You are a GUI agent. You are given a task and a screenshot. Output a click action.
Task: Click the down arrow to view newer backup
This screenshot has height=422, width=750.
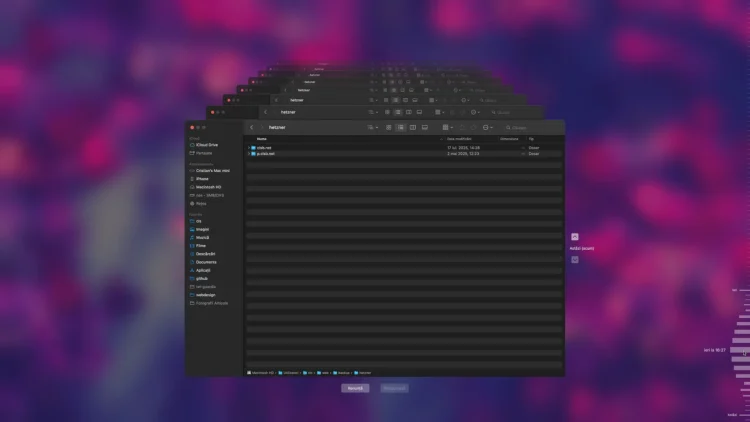coord(575,259)
